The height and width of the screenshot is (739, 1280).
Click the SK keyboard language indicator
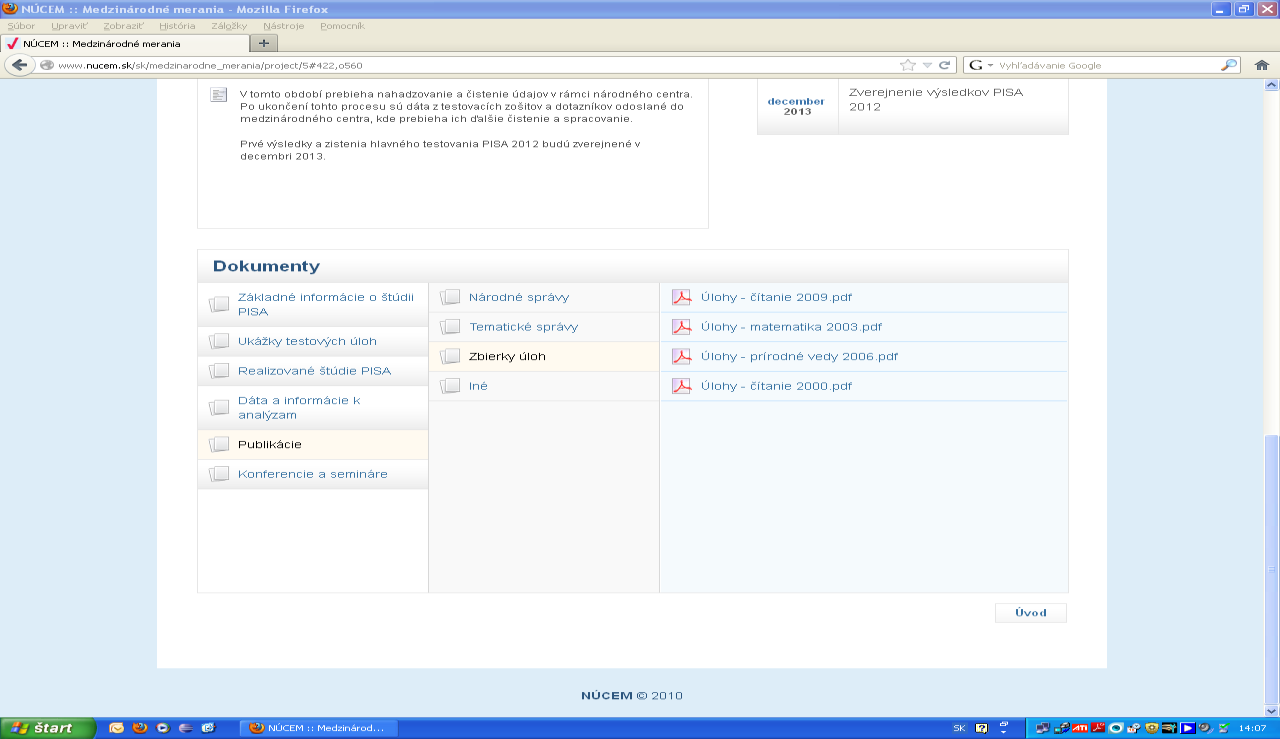pyautogui.click(x=959, y=728)
